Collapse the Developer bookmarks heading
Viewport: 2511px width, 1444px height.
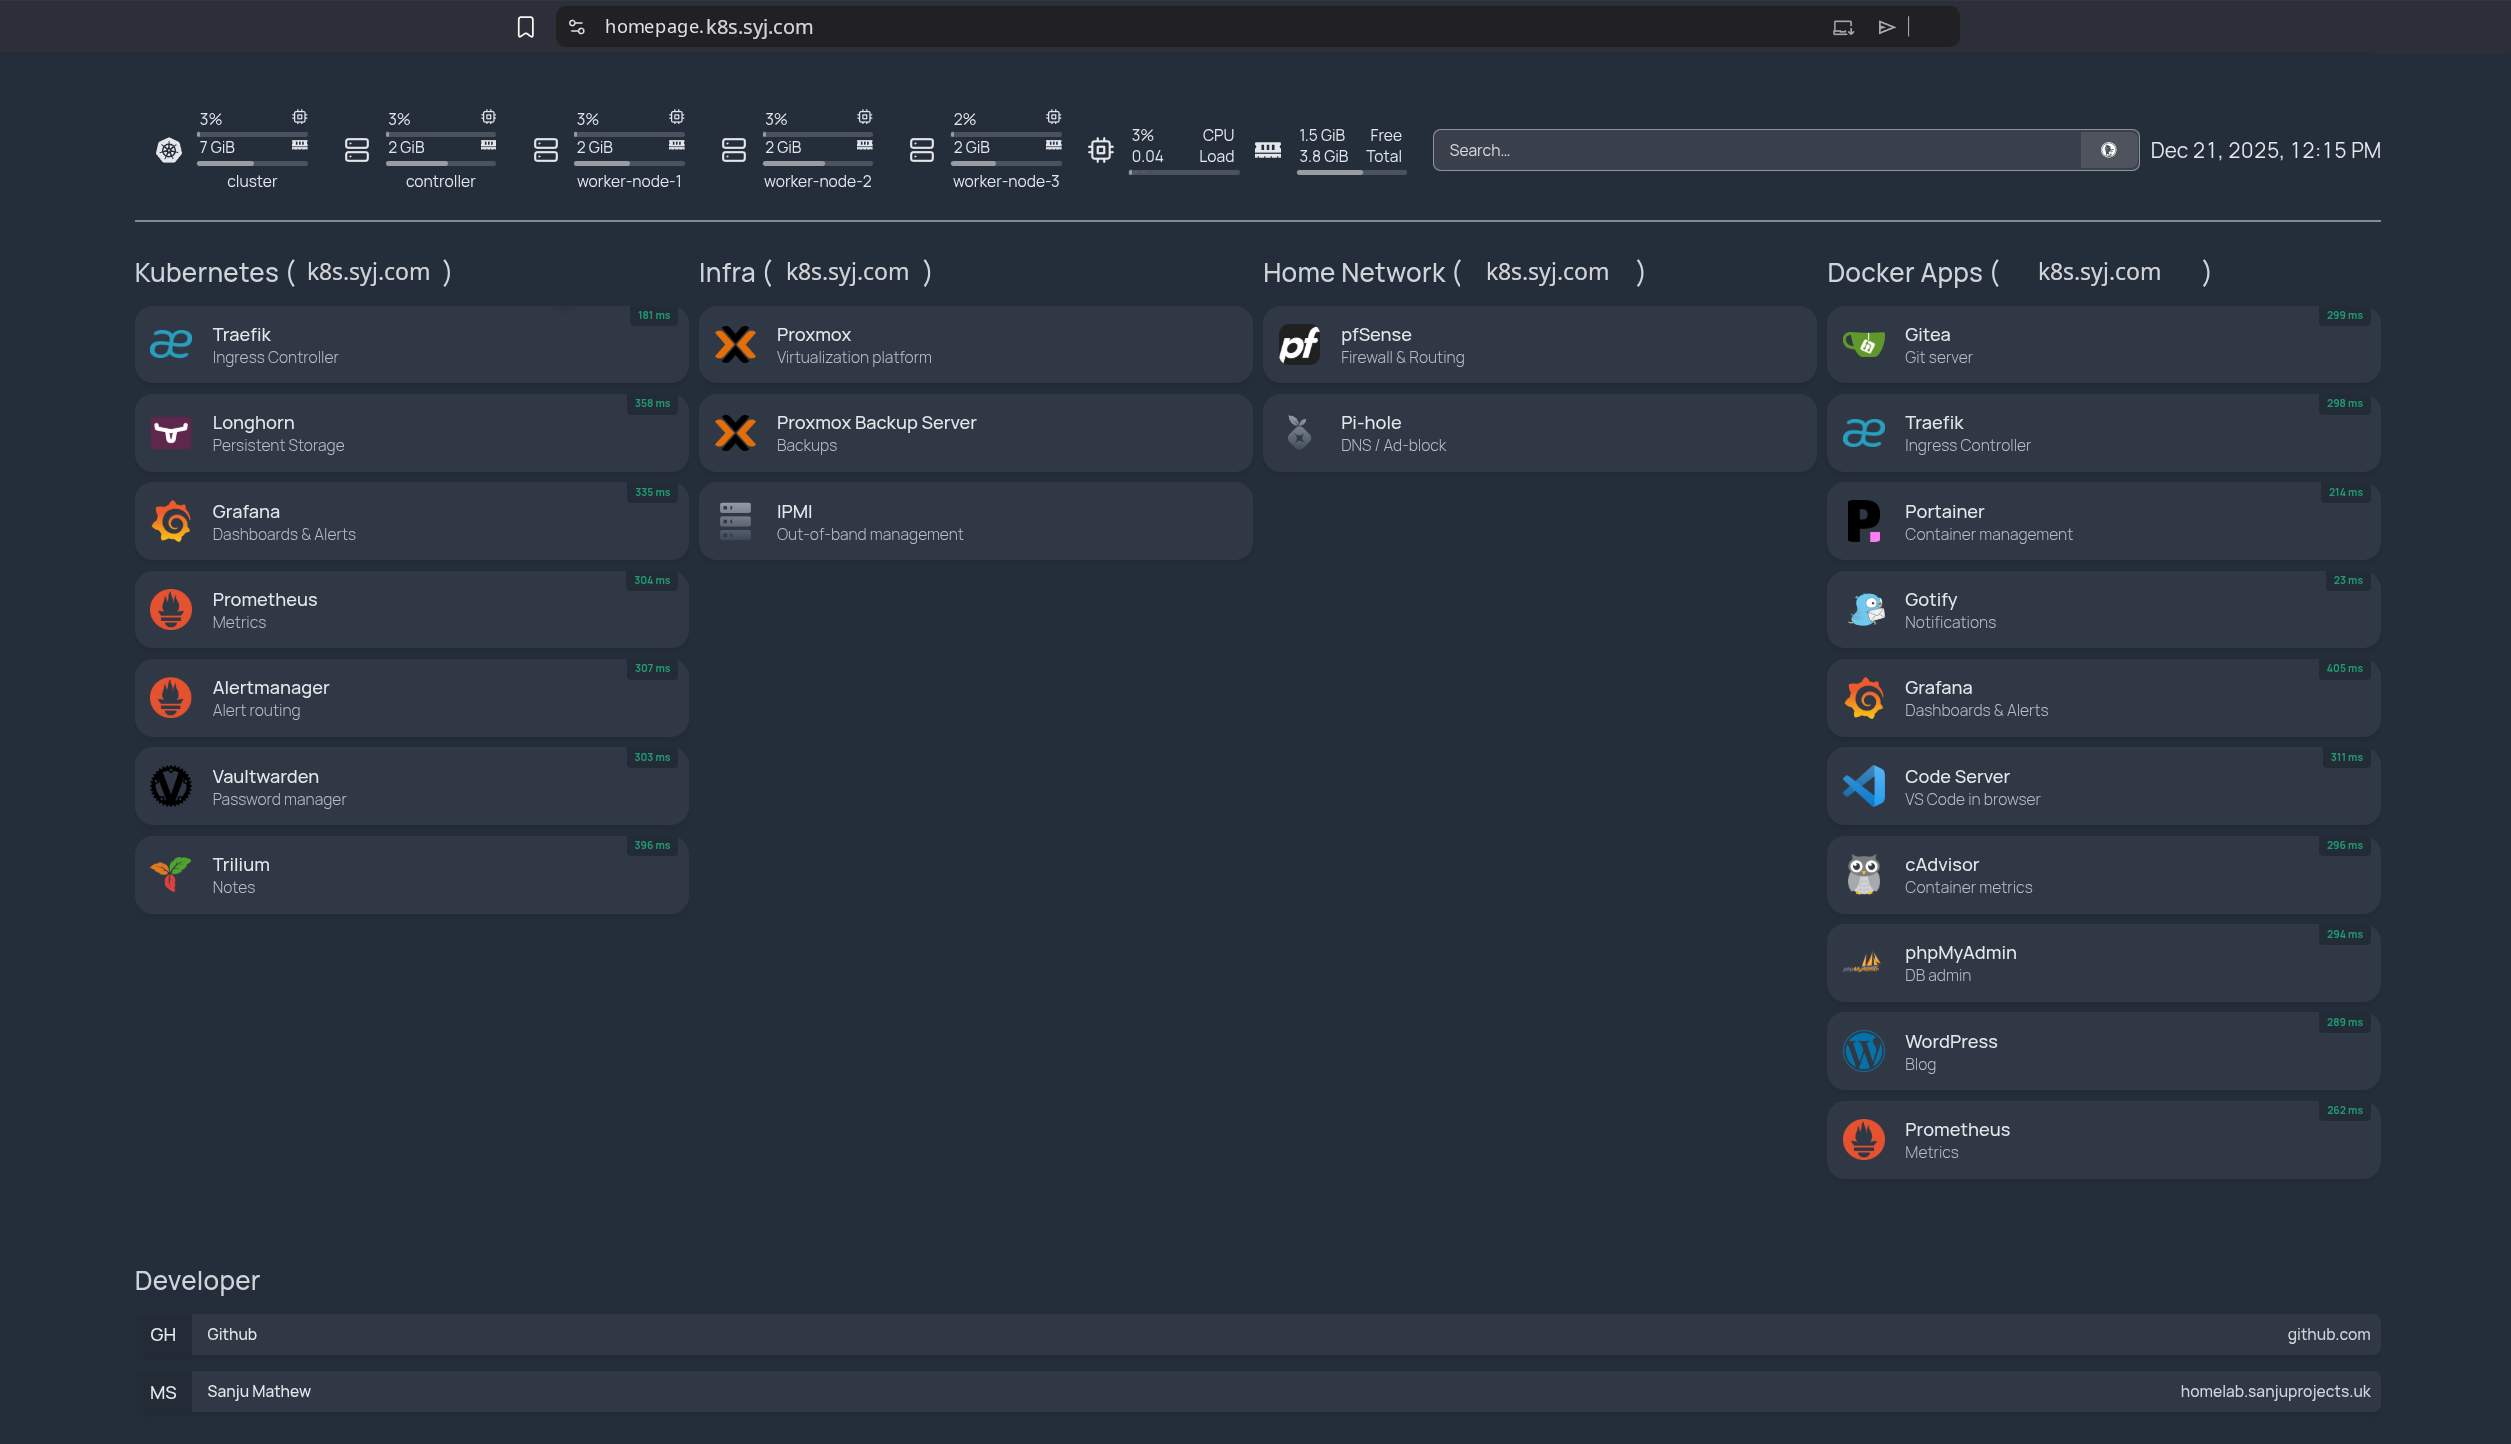[x=197, y=1281]
